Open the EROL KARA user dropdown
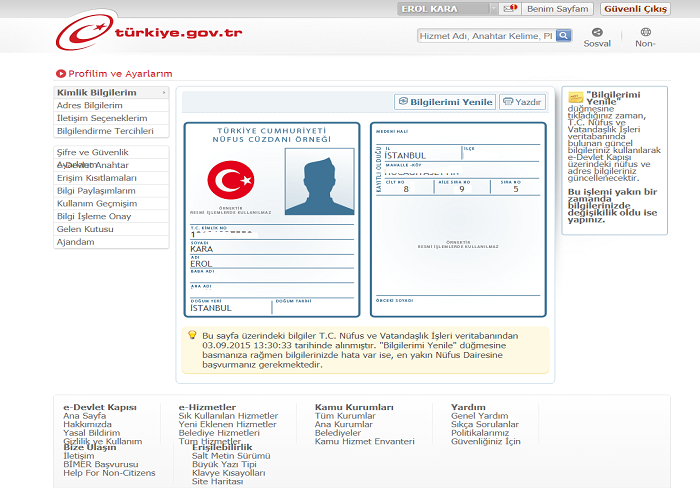Image resolution: width=700 pixels, height=488 pixels. pos(447,8)
